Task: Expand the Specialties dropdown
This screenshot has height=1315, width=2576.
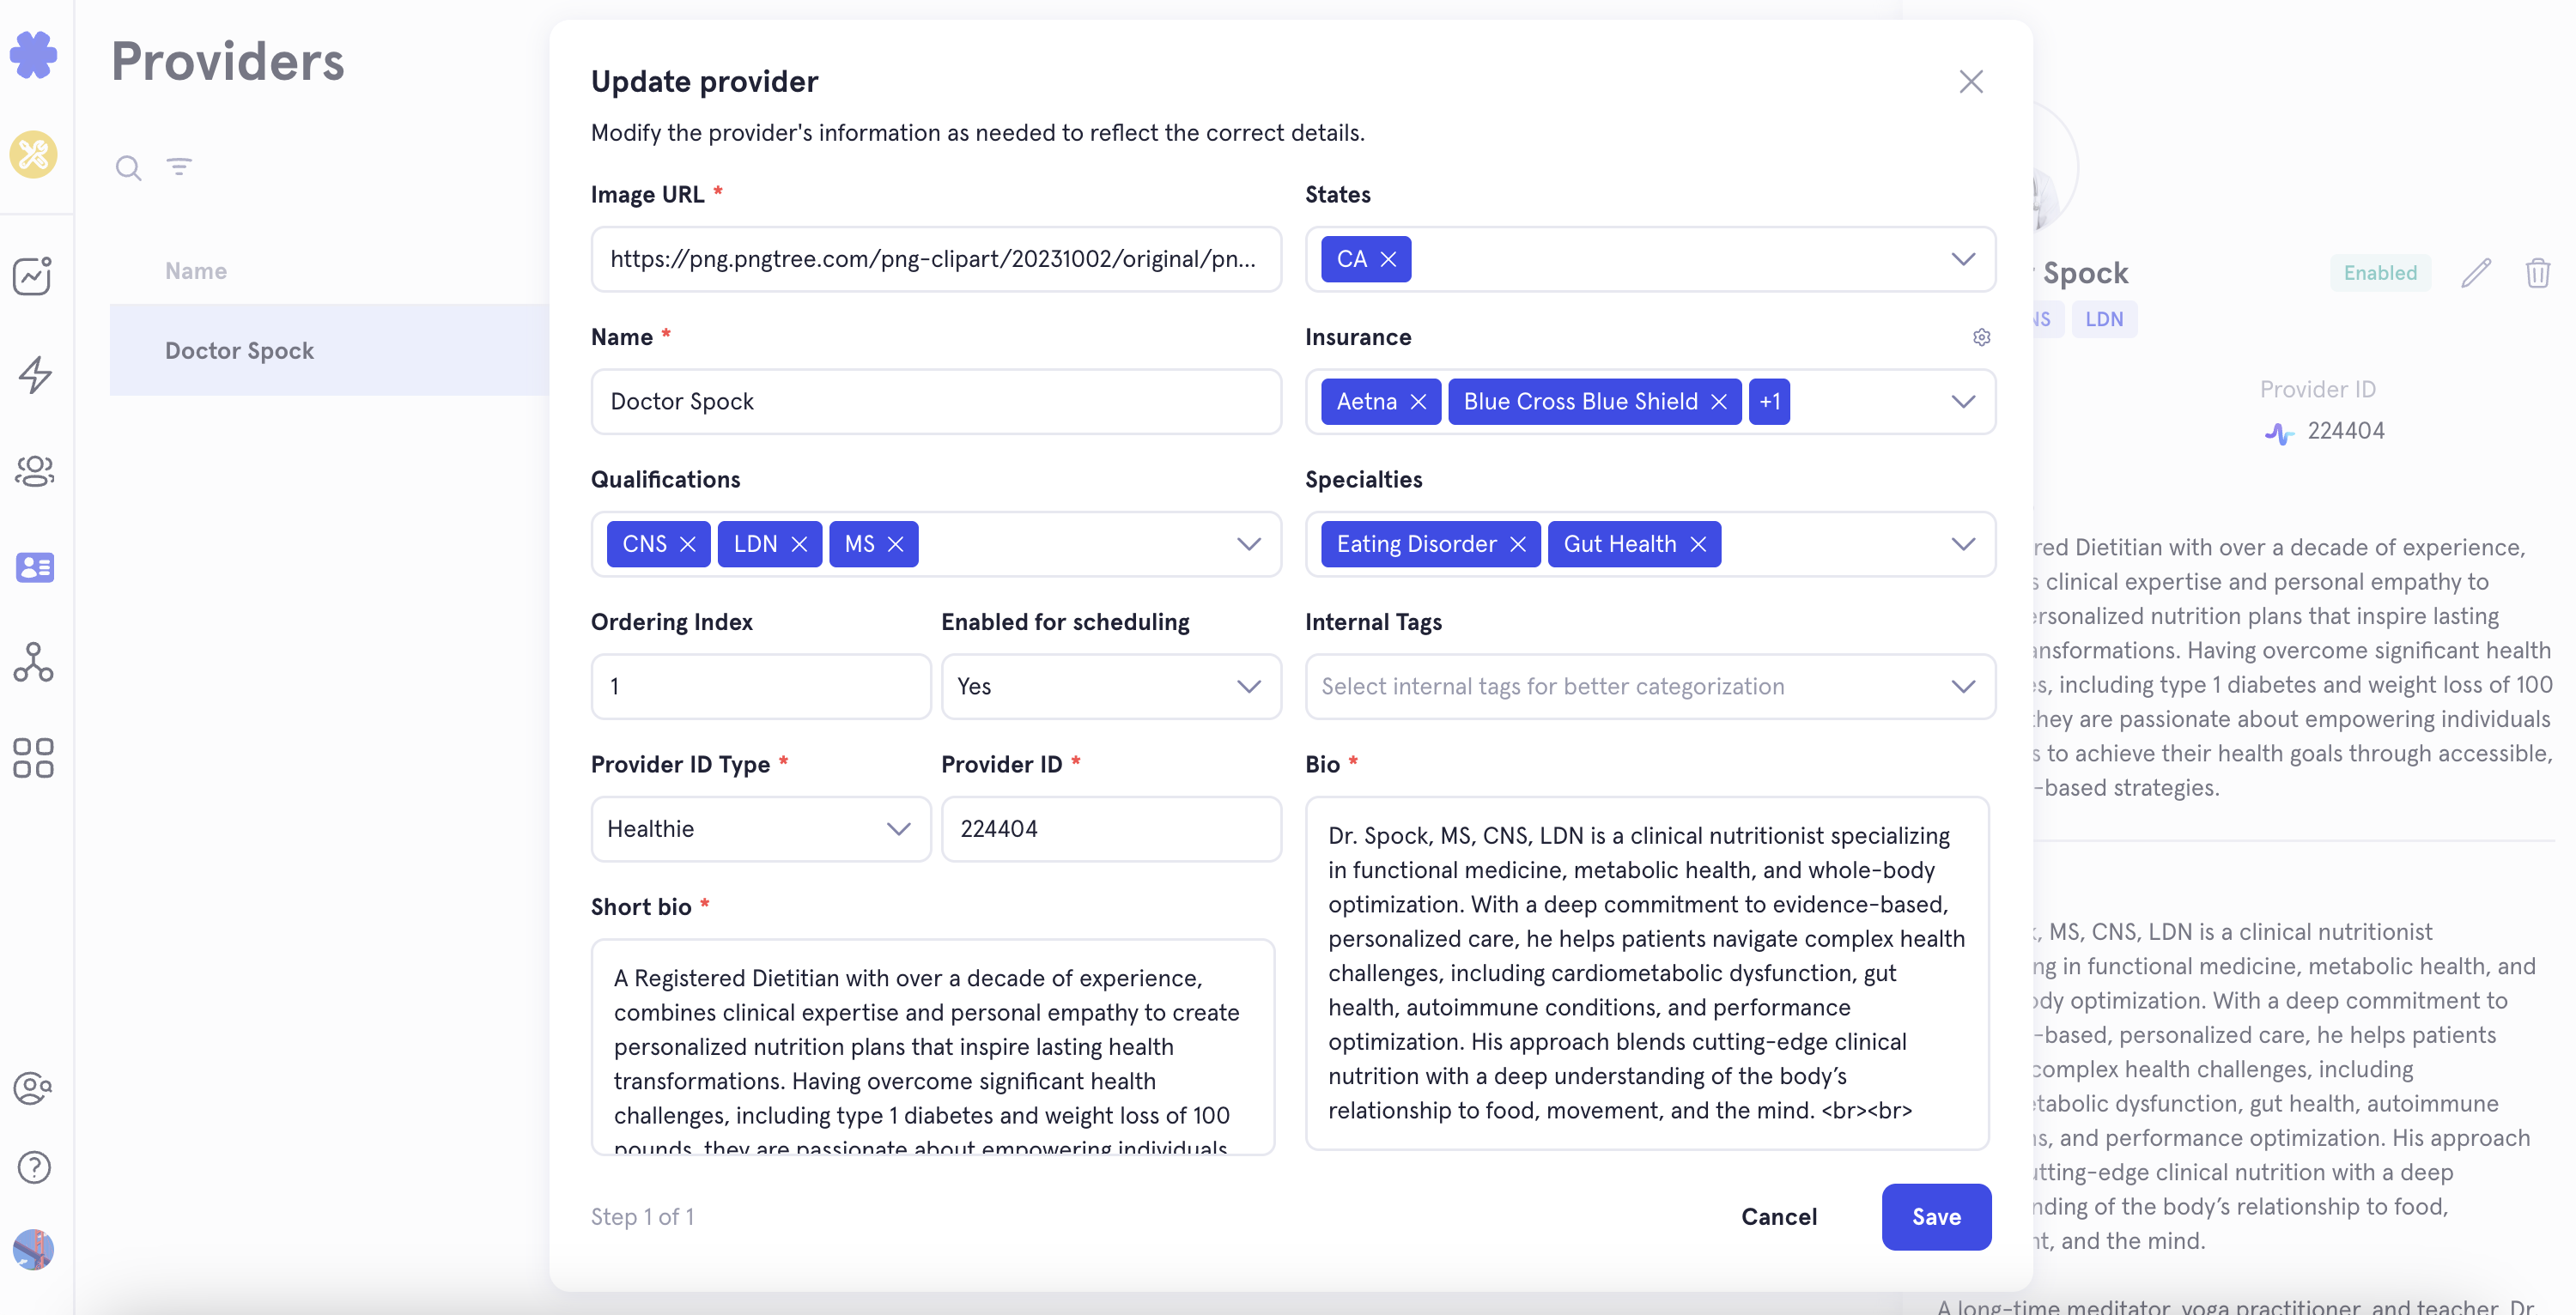Action: point(1963,545)
